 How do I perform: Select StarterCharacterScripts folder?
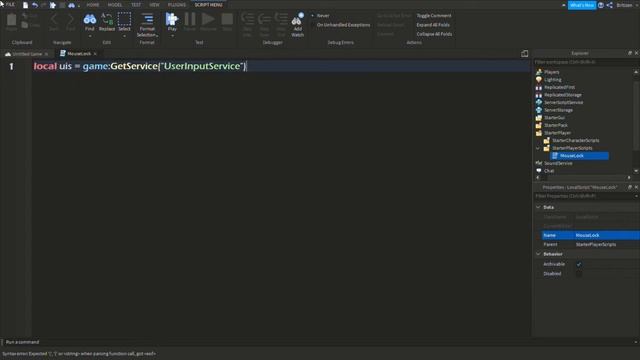576,140
